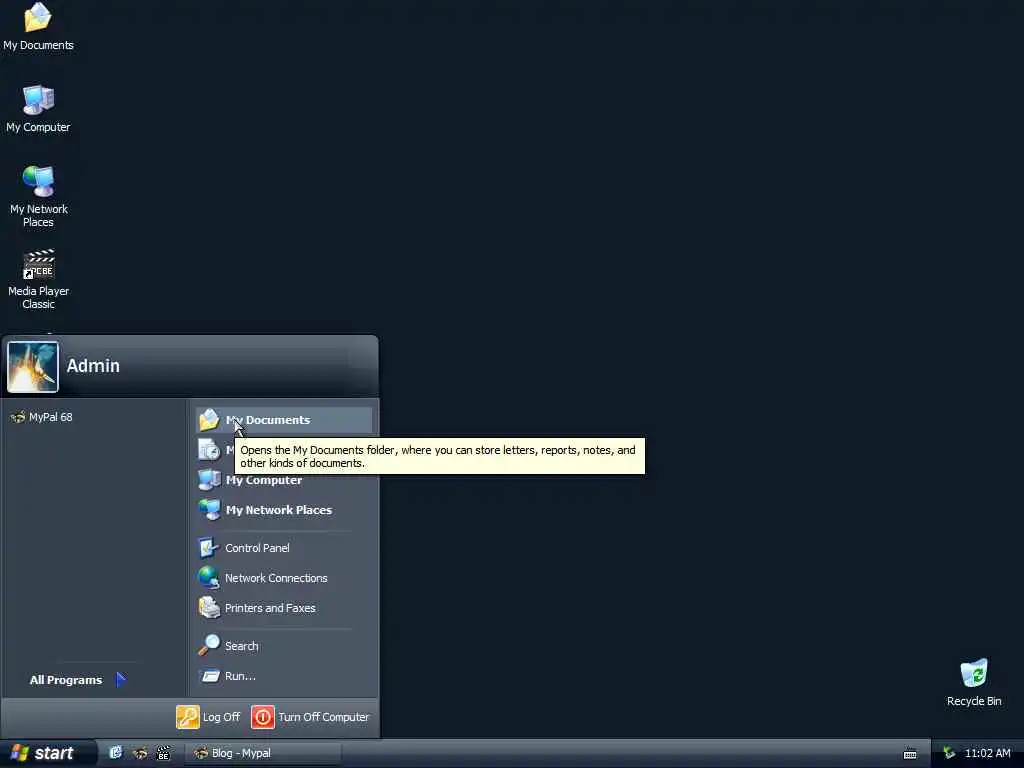Open Search from Start menu
This screenshot has height=768, width=1024.
284,646
